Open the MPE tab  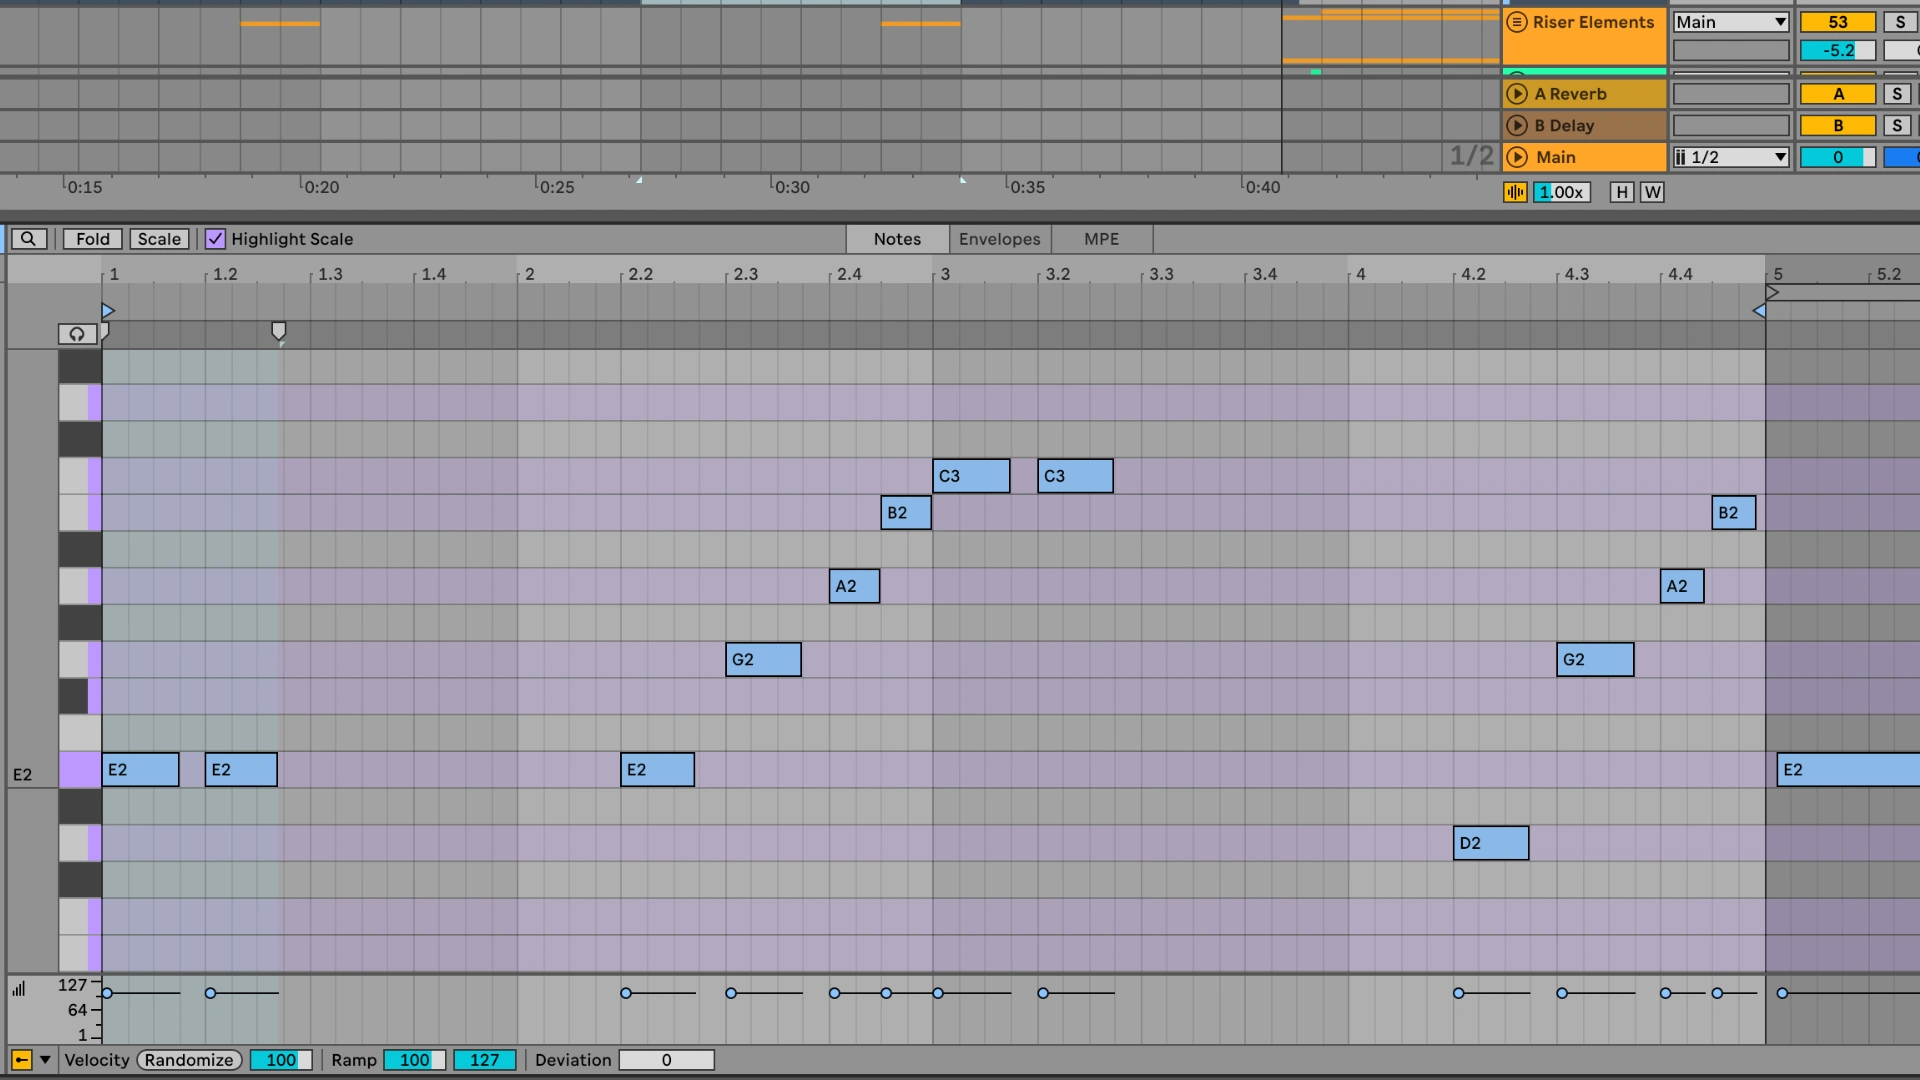click(1100, 239)
